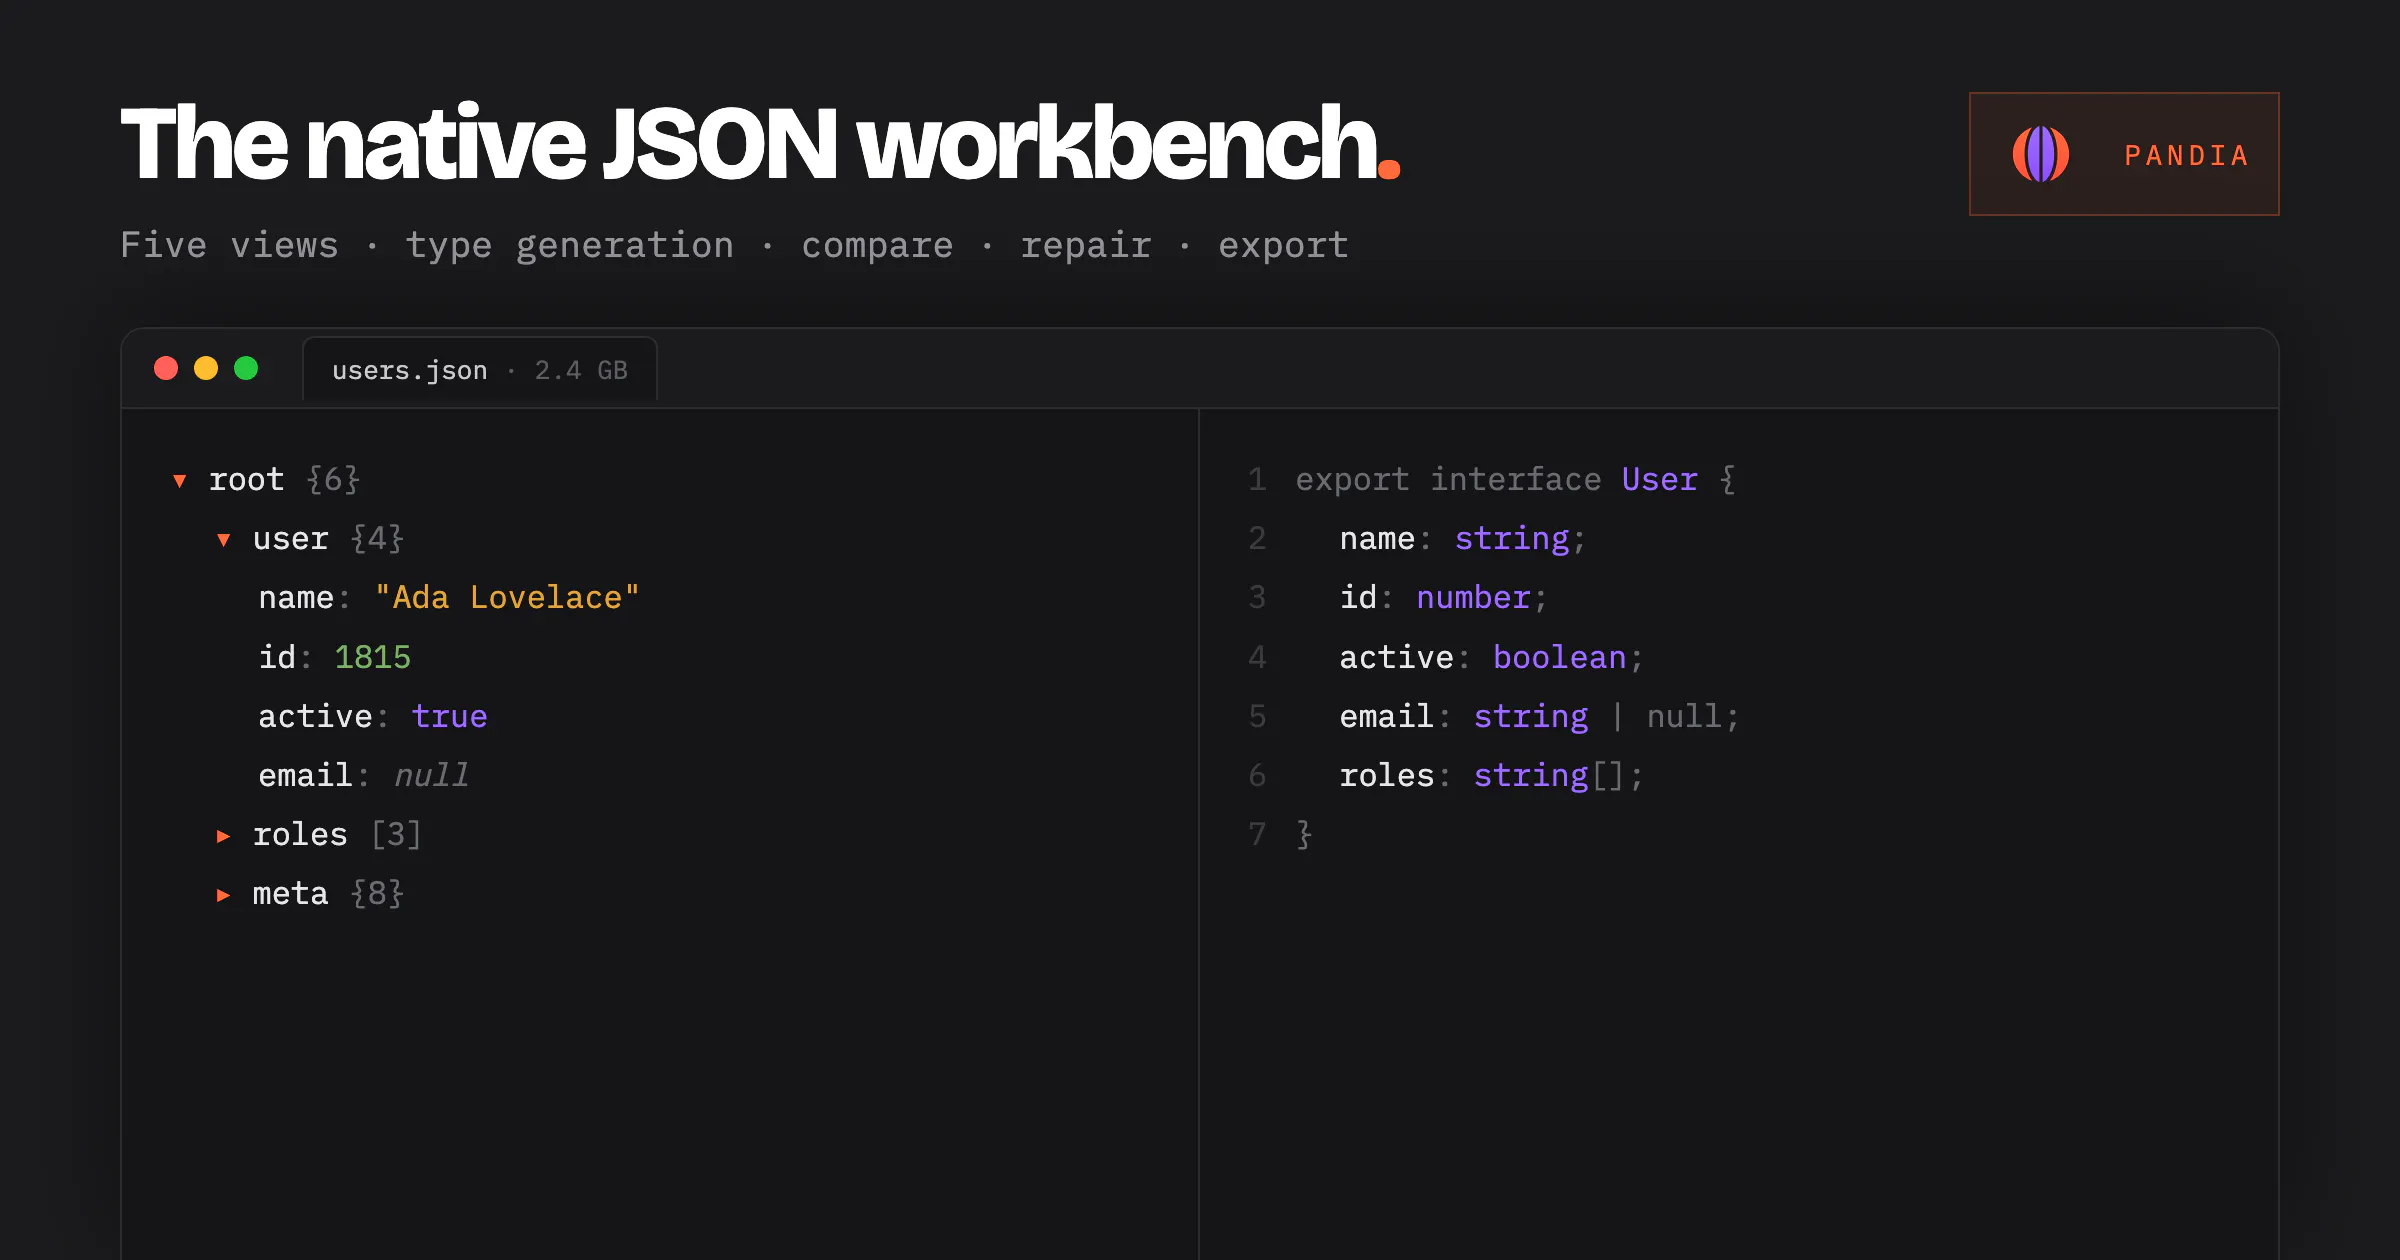
Task: Select the user {4} tree row
Action: 311,539
